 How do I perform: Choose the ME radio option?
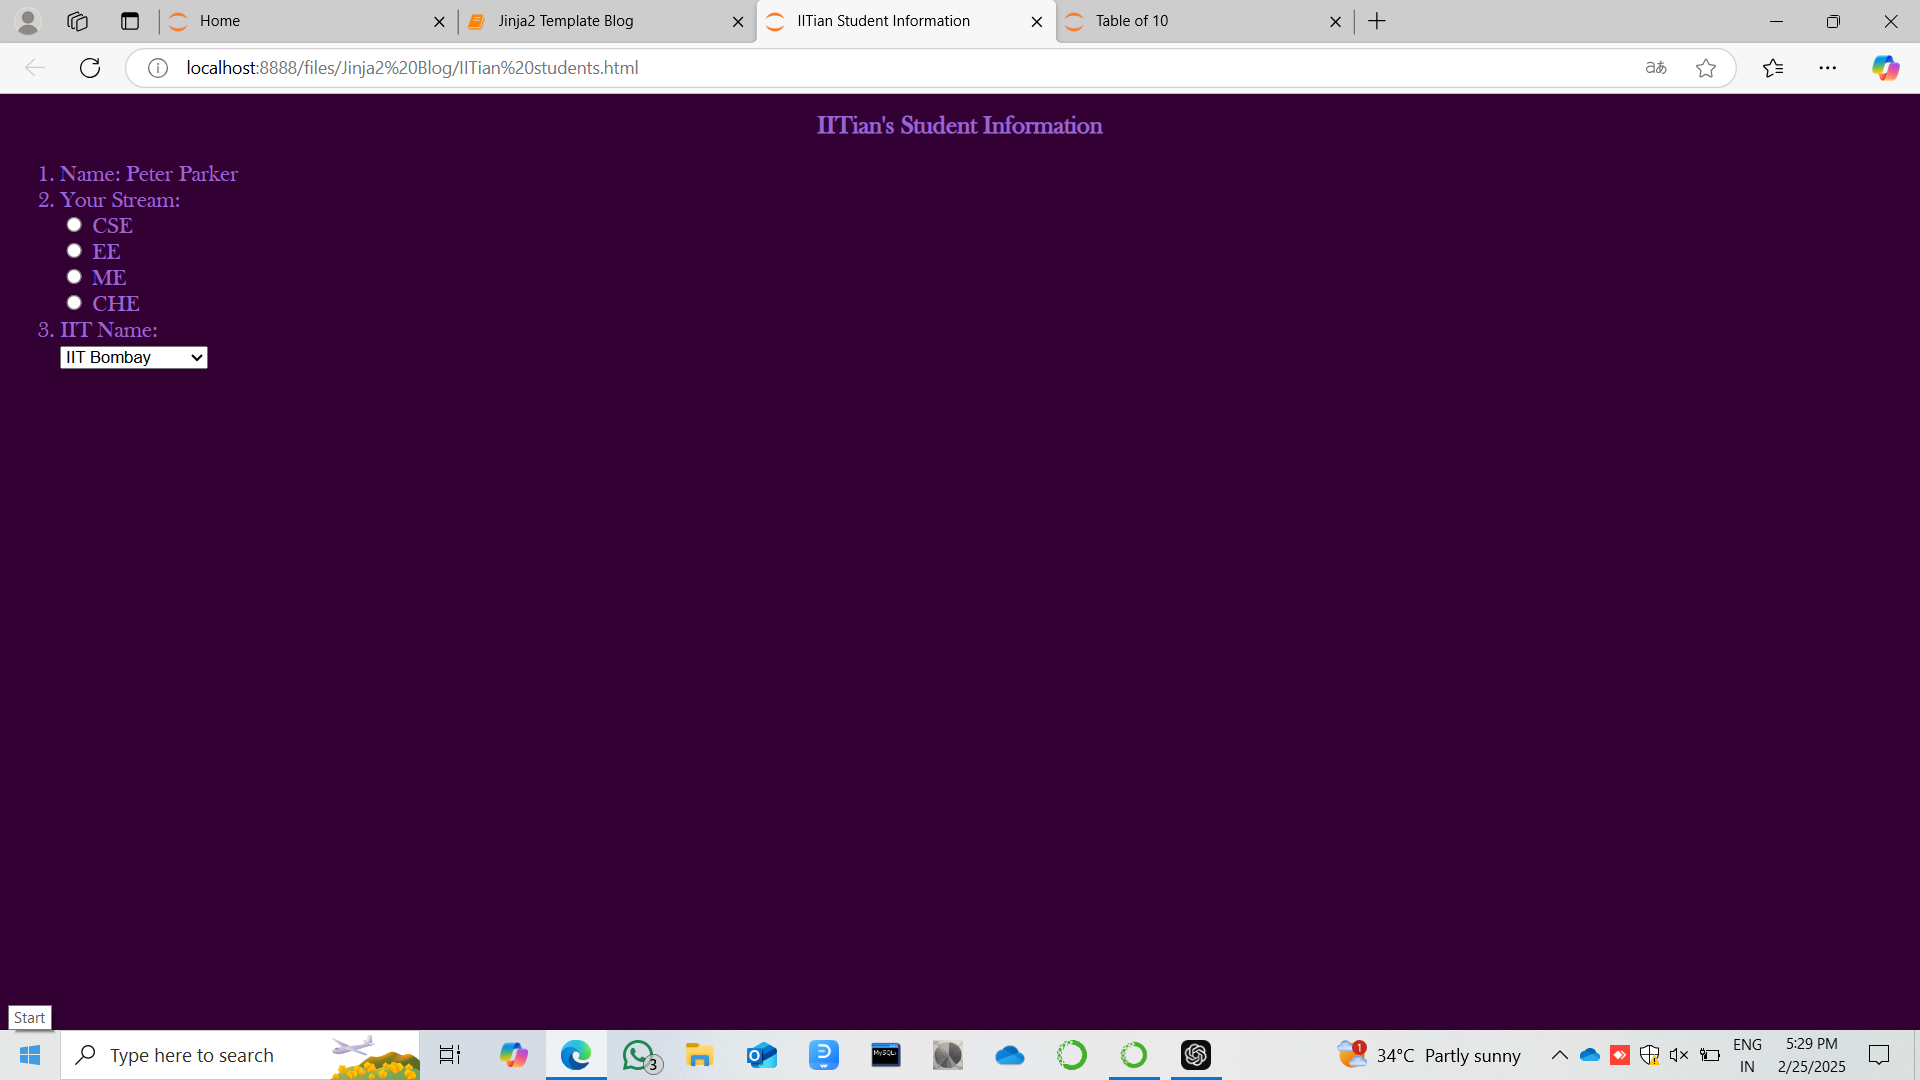coord(74,277)
